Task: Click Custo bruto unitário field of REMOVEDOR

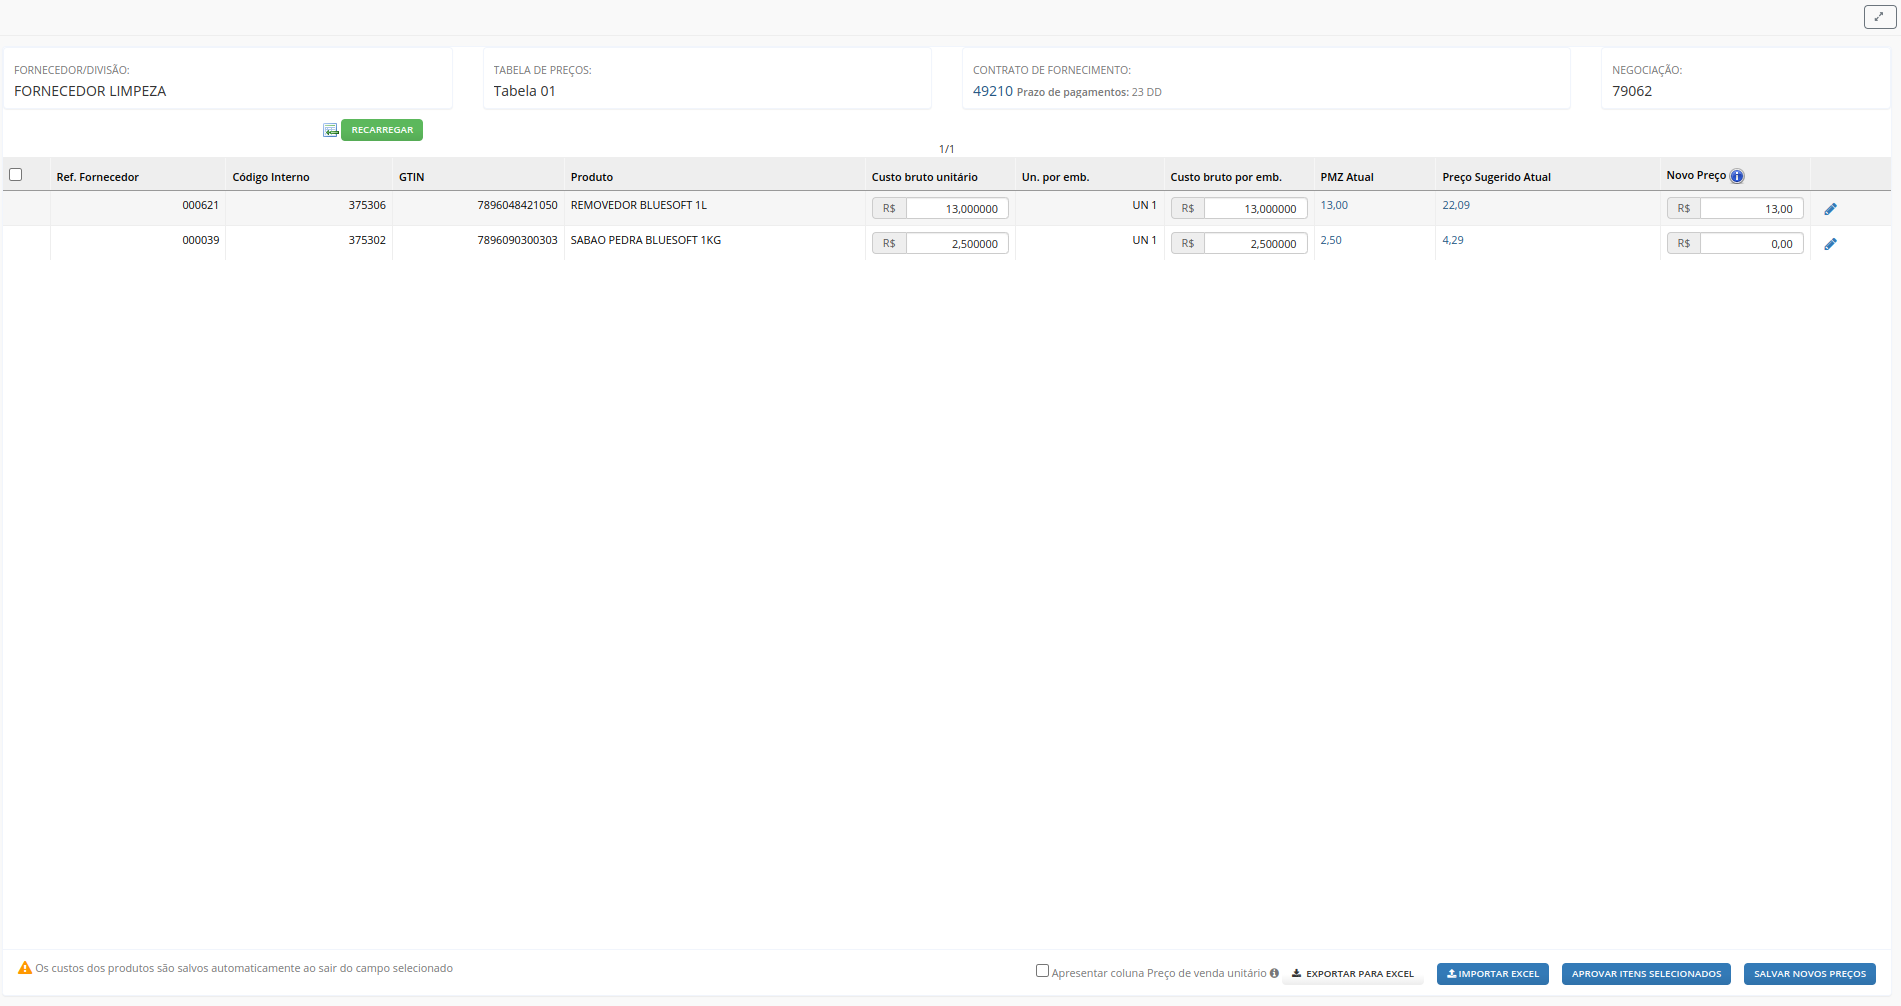Action: (x=956, y=209)
